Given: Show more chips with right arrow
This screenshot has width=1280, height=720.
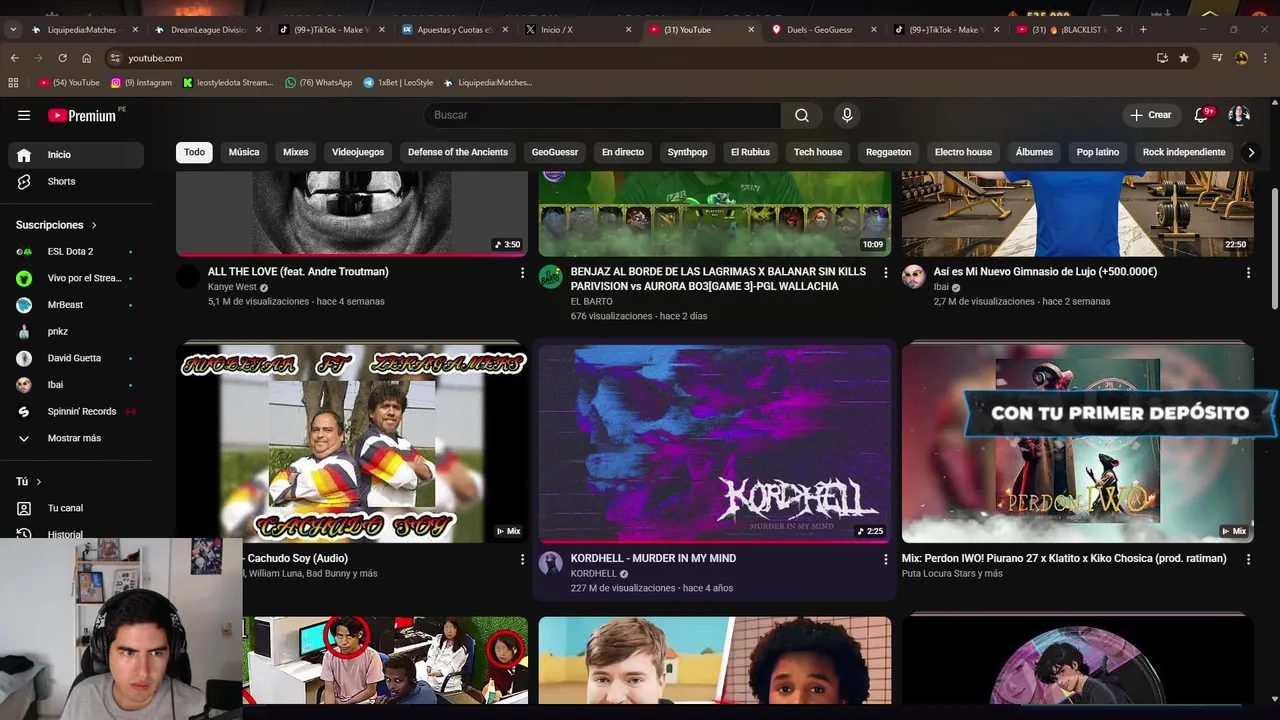Looking at the screenshot, I should 1250,152.
